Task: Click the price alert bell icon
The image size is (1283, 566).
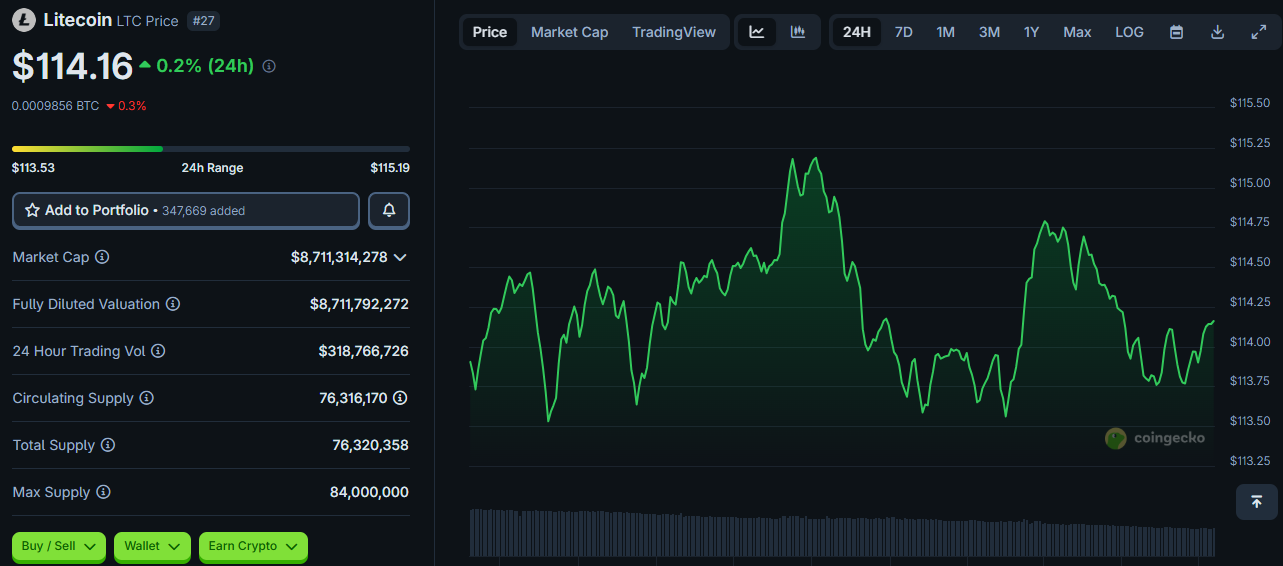Action: [x=389, y=211]
